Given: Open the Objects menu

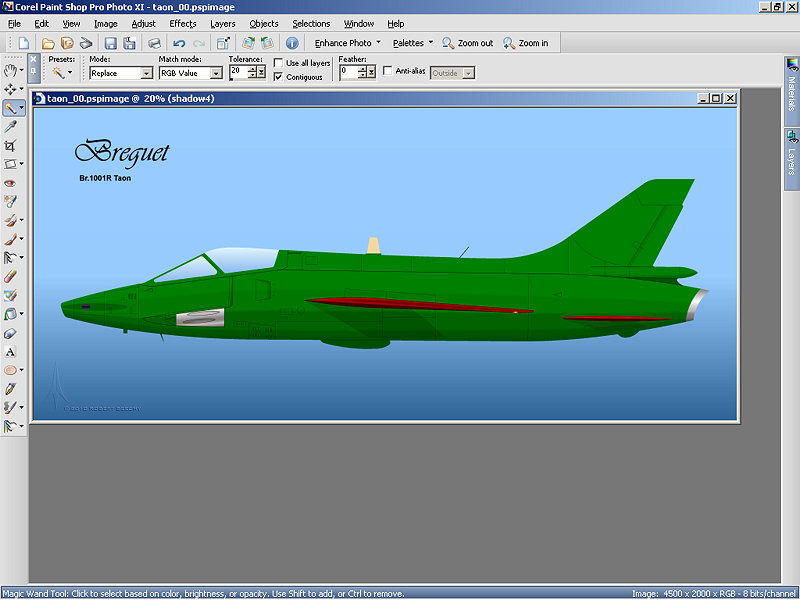Looking at the screenshot, I should [x=264, y=24].
